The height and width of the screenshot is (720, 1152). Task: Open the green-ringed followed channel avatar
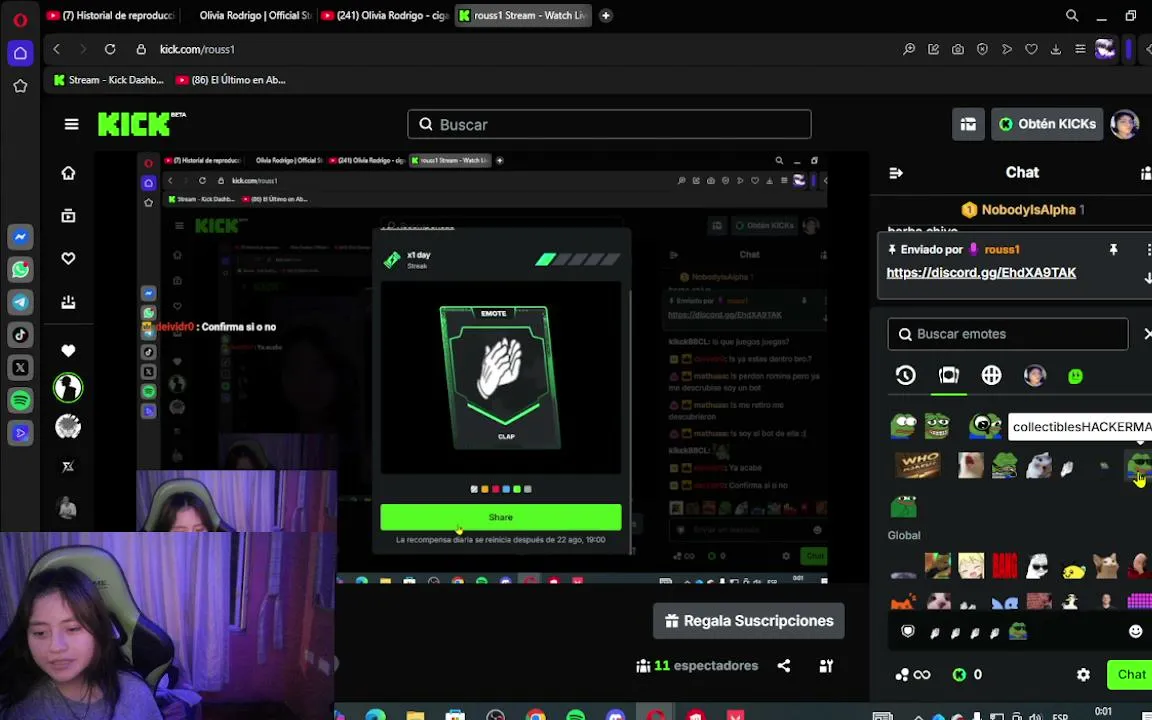coord(68,387)
